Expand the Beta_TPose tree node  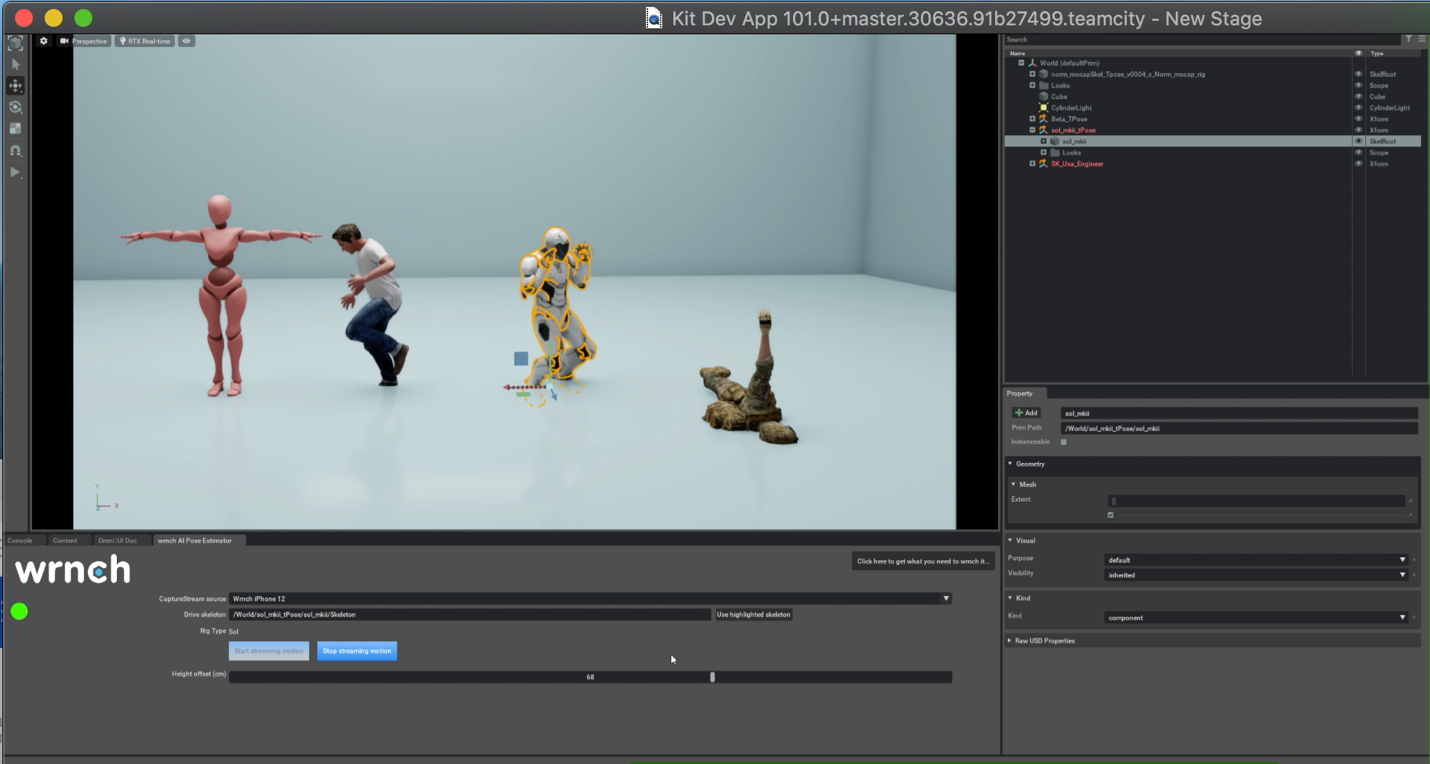(x=1032, y=119)
